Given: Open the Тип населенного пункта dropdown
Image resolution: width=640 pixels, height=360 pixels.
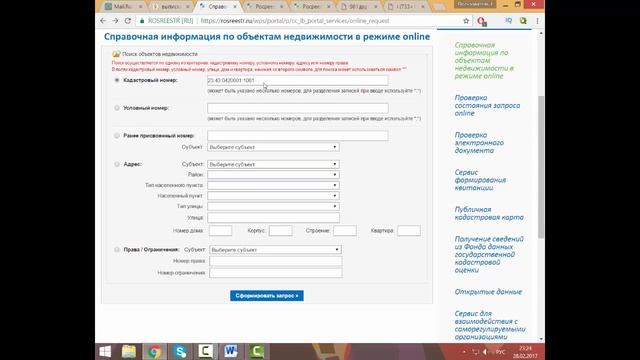Looking at the screenshot, I should [273, 185].
